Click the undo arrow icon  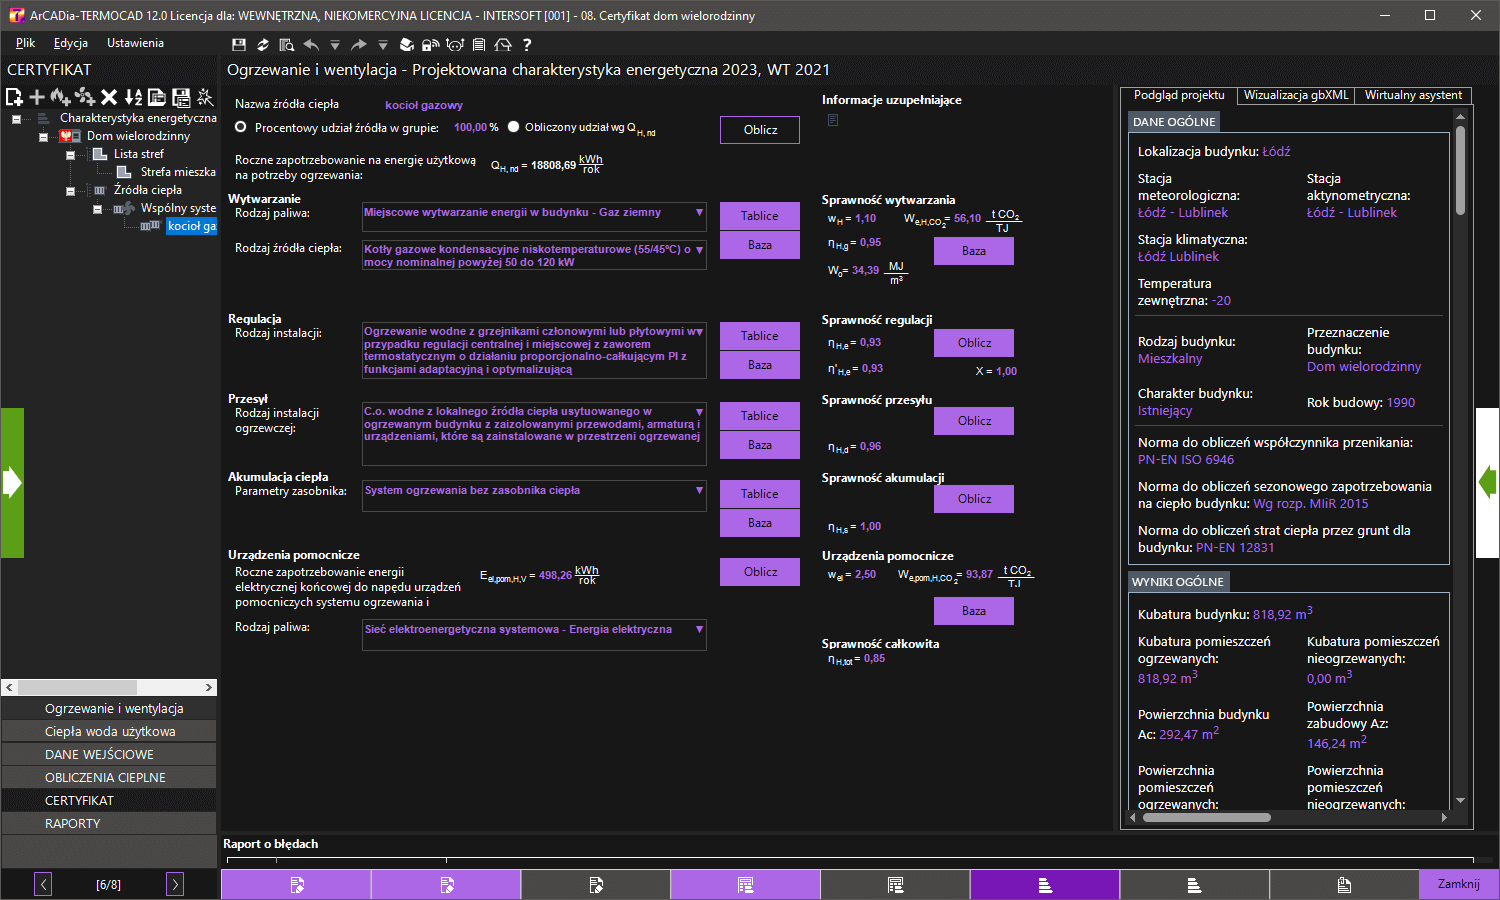coord(311,45)
